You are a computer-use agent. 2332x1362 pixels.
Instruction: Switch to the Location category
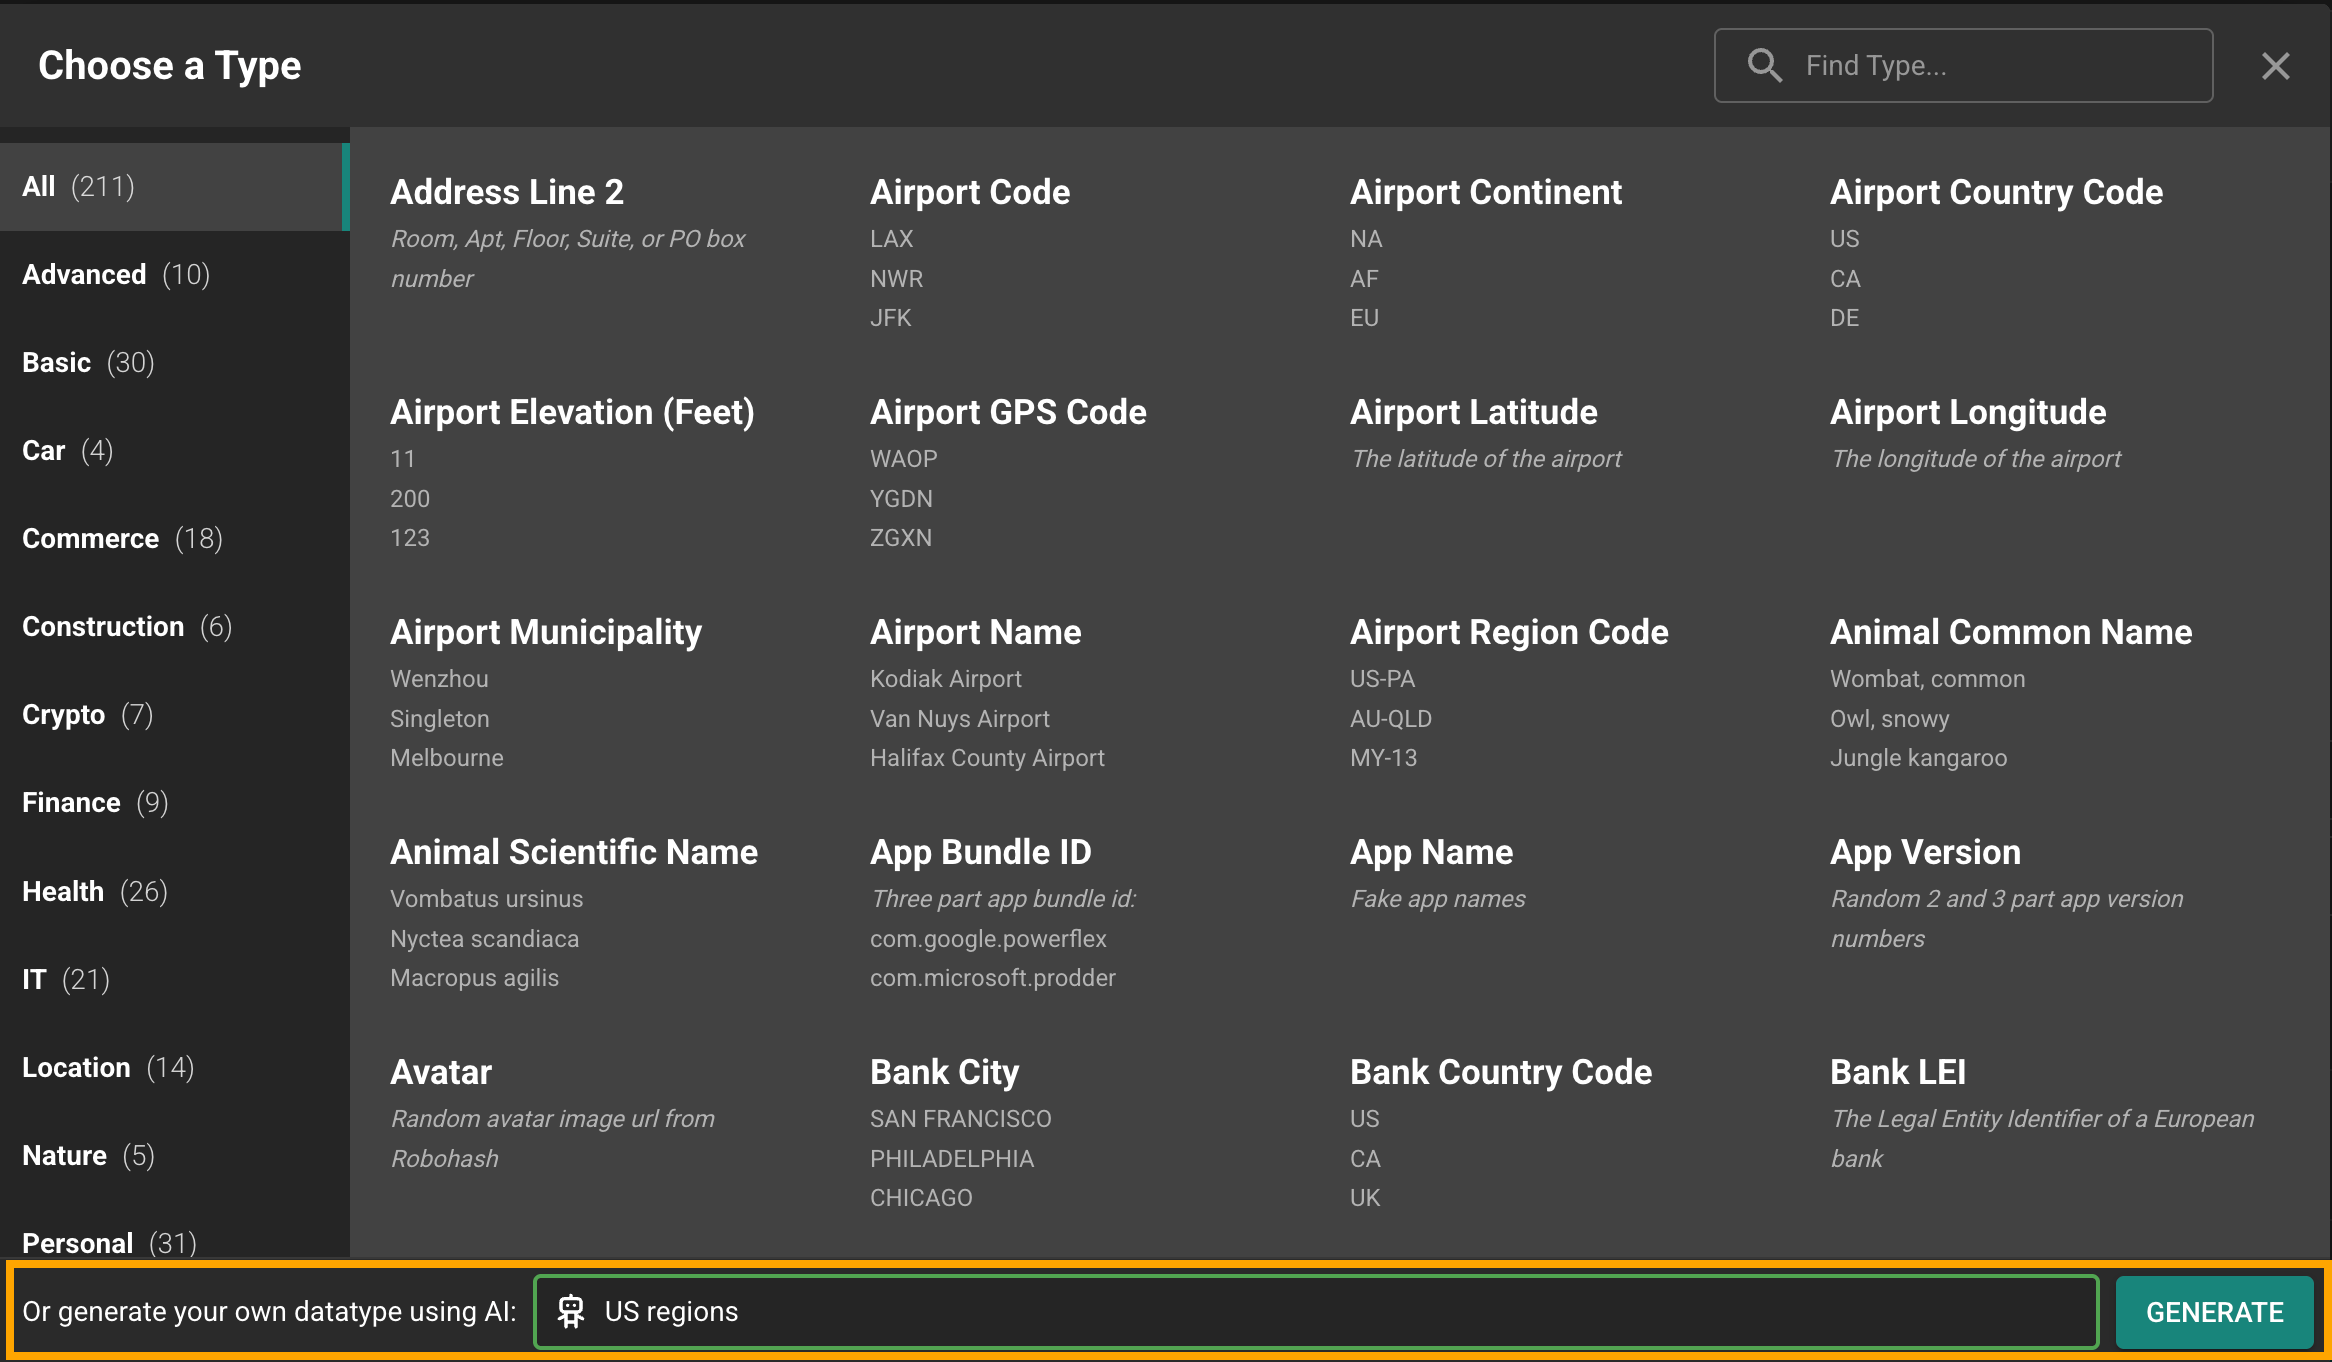tap(108, 1067)
